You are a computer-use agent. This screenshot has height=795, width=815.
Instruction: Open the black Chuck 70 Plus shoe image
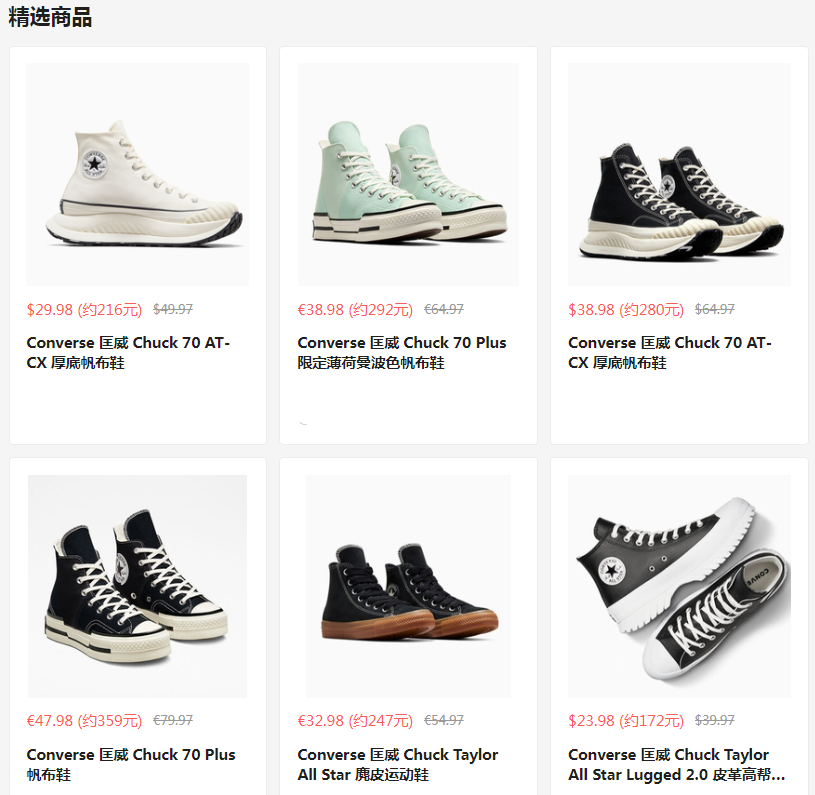(137, 586)
